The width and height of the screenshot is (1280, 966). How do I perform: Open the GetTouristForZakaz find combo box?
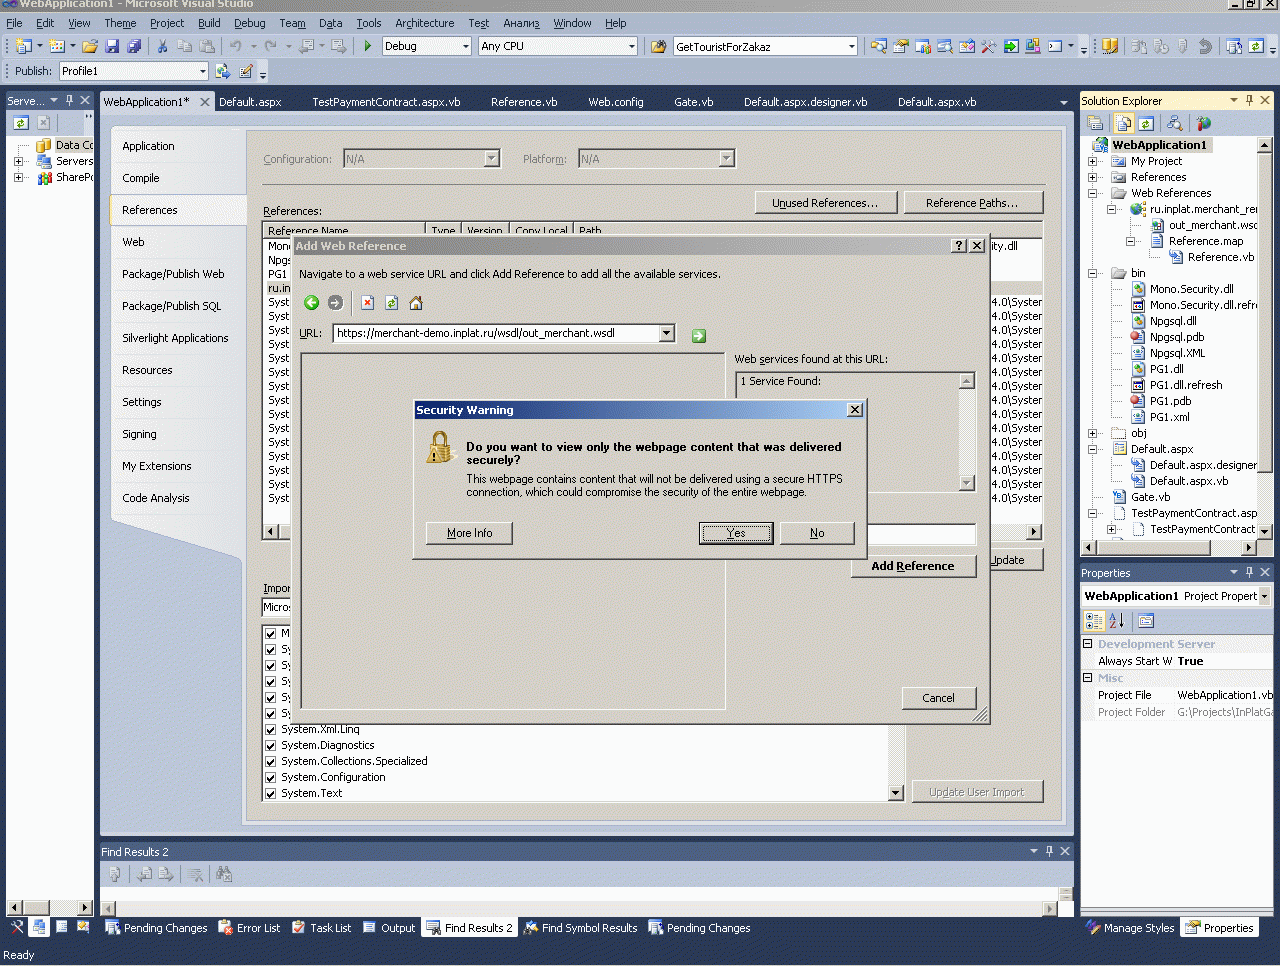[x=852, y=46]
